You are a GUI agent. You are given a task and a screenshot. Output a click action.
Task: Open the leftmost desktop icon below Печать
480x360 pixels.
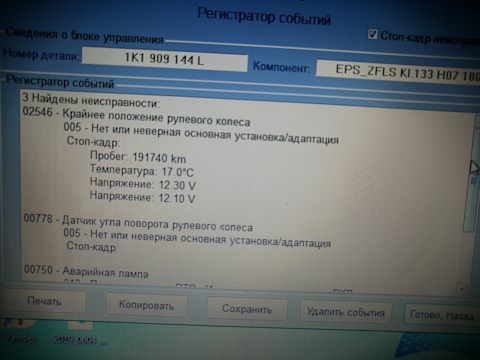coord(21,331)
